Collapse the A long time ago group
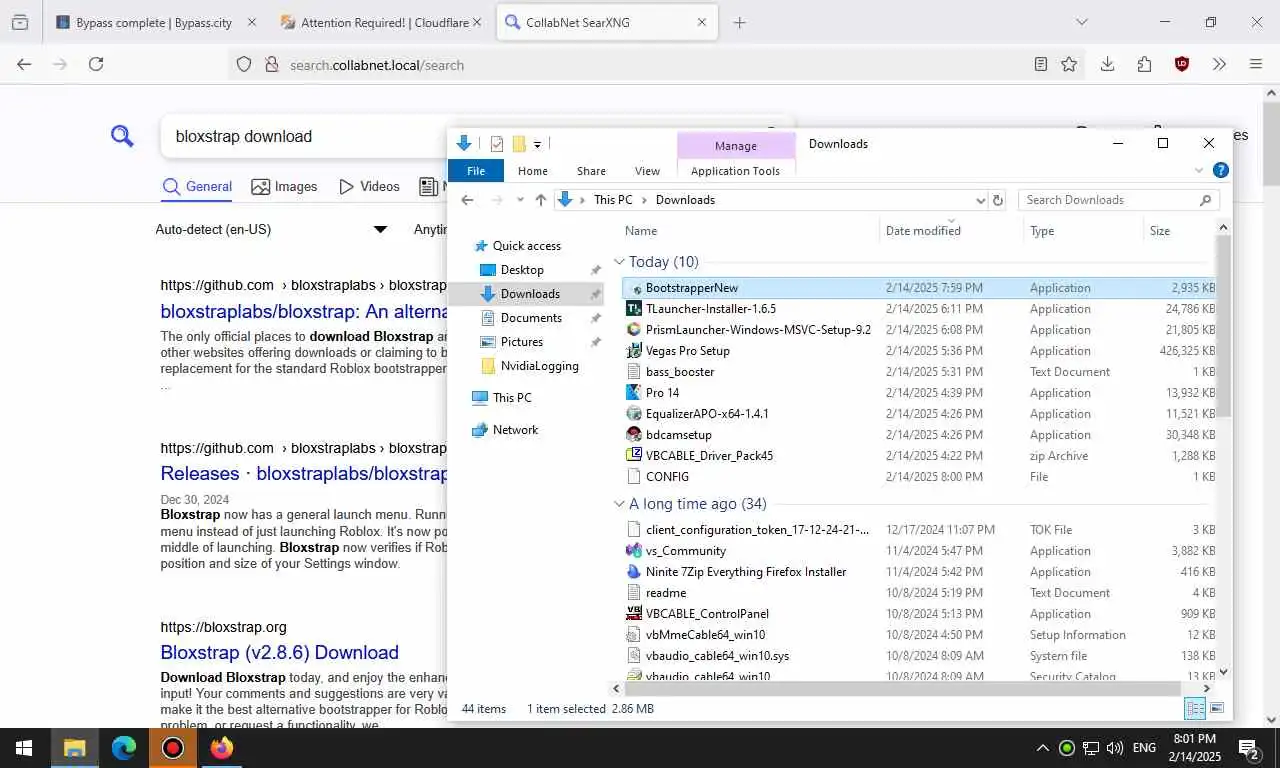Viewport: 1280px width, 768px height. (x=619, y=504)
